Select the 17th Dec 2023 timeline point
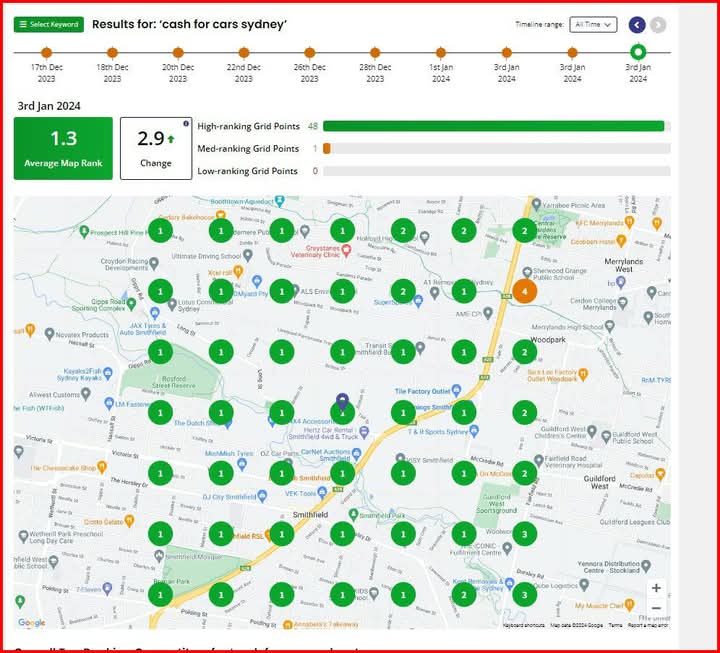 46,52
